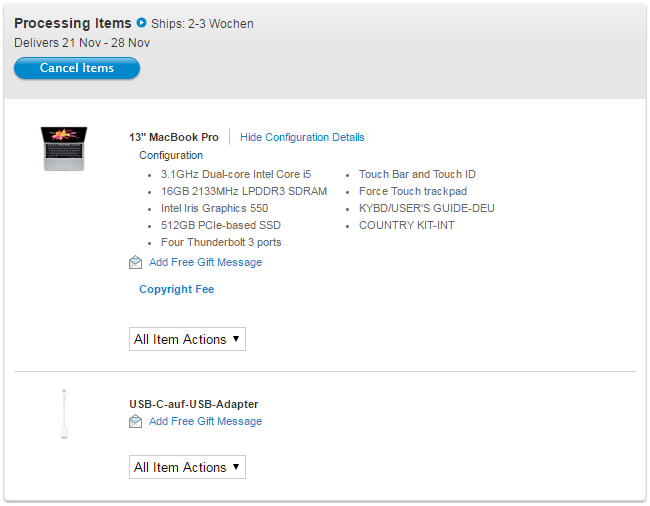
Task: Click the Touch Bar and Touch ID line
Action: click(417, 174)
